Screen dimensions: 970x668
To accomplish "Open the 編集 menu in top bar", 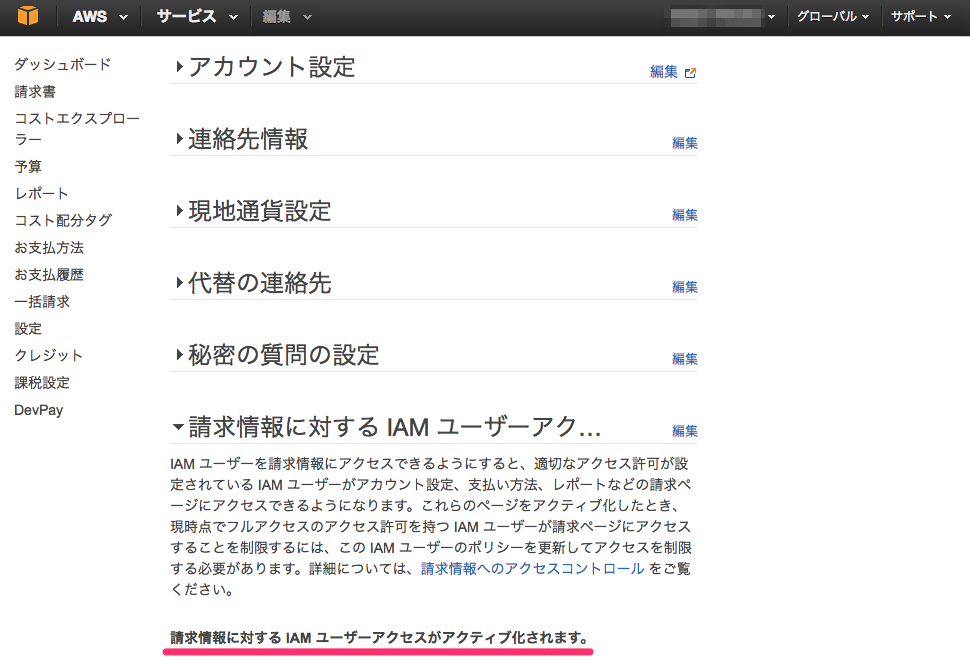I will pos(286,17).
